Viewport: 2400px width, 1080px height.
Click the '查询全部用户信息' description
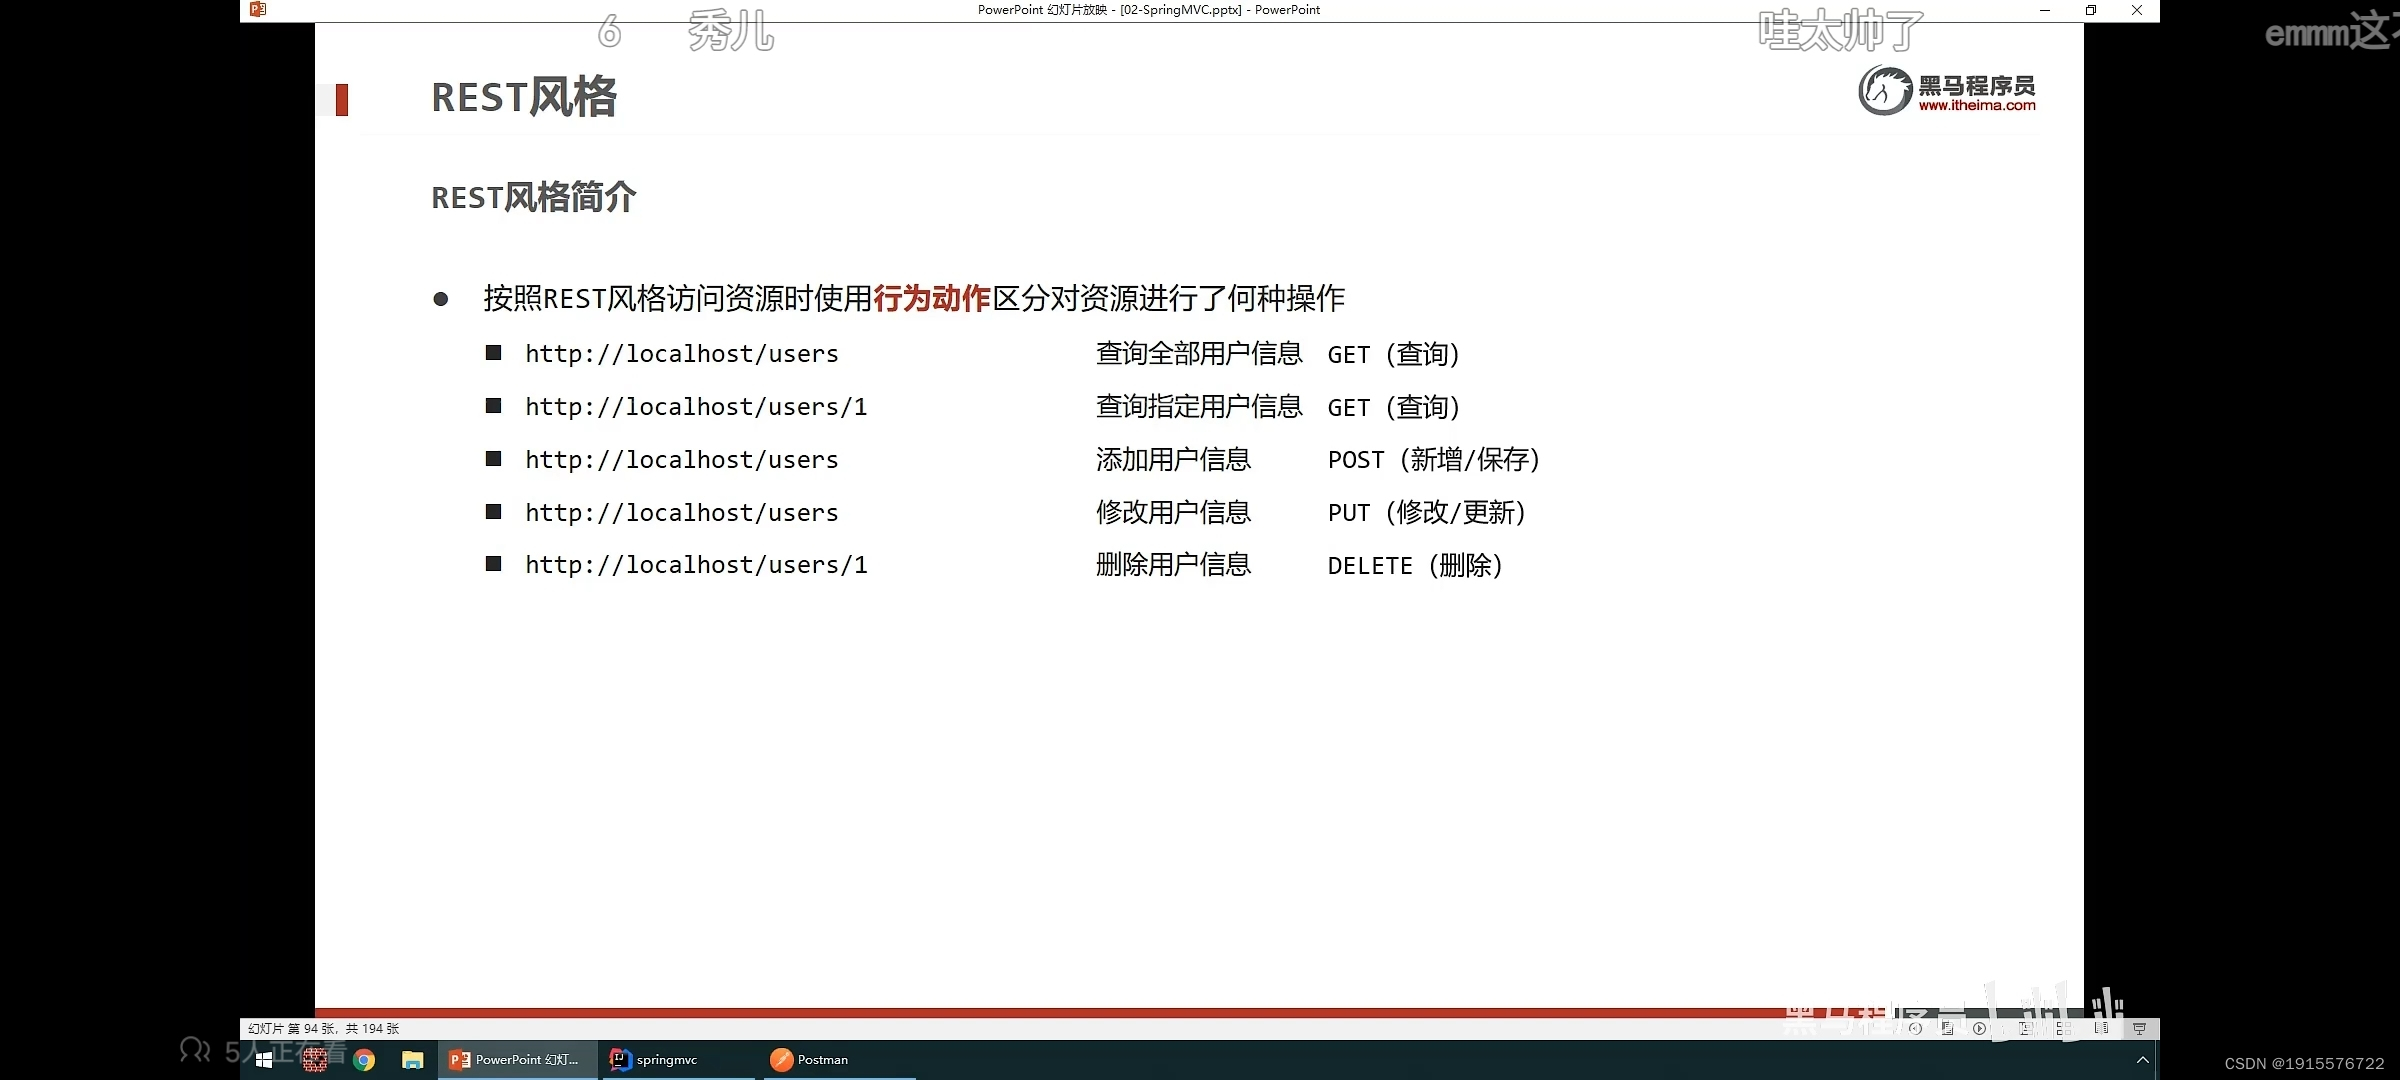pos(1199,354)
